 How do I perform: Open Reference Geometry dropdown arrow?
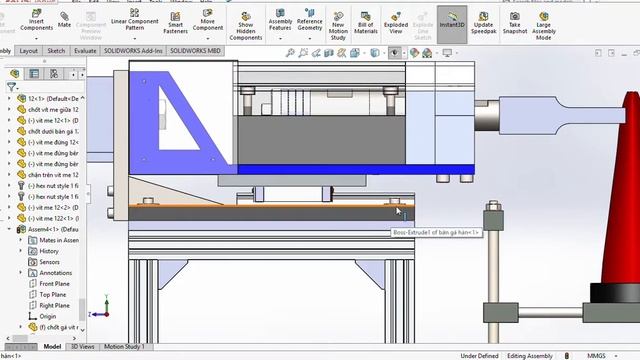point(309,39)
